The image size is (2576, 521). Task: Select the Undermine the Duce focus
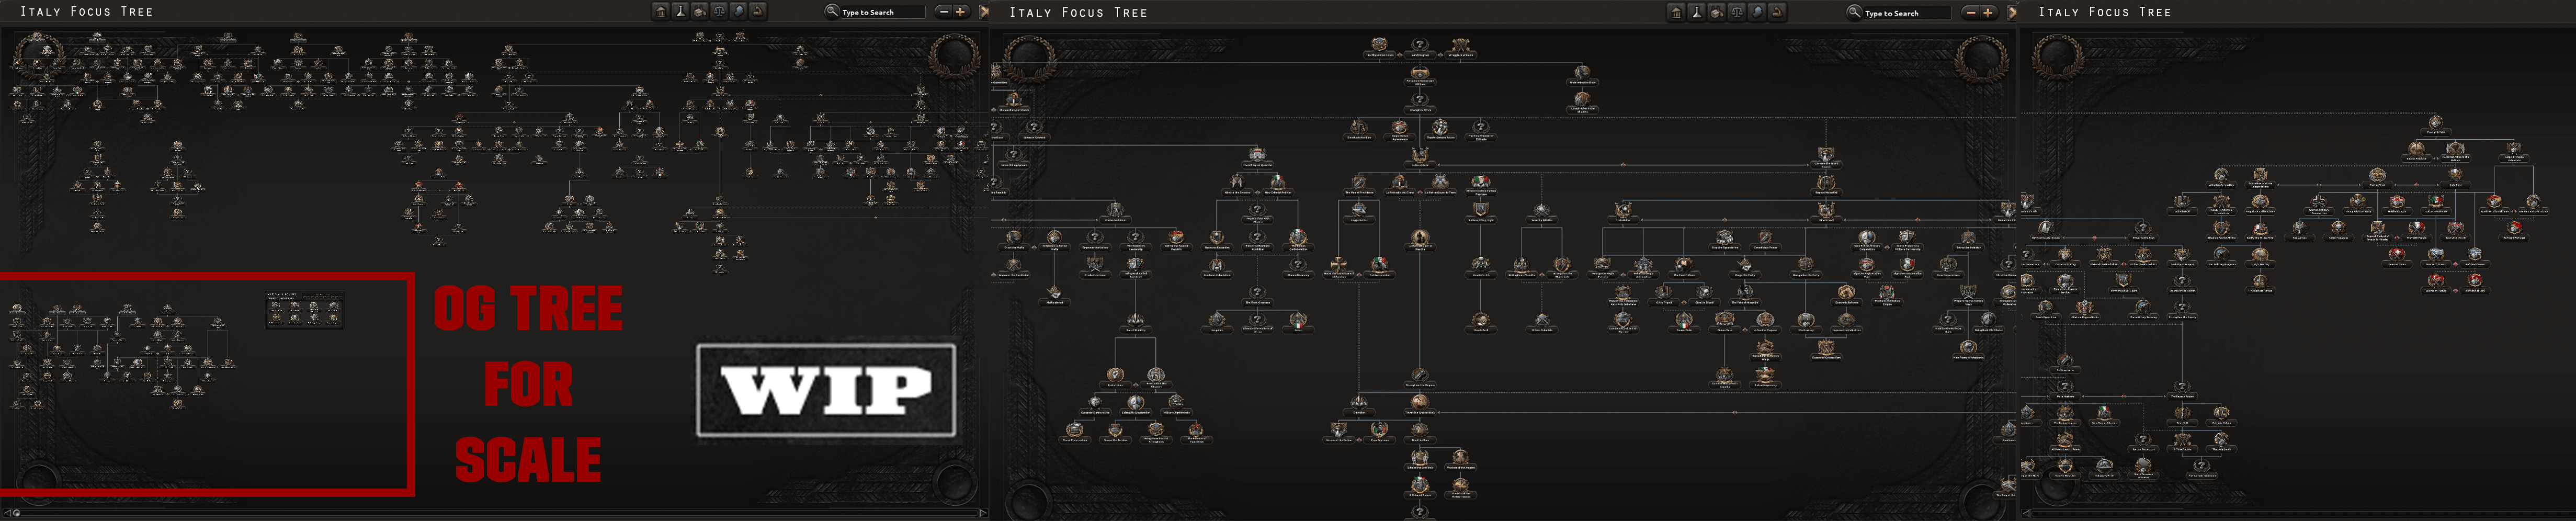1583,76
